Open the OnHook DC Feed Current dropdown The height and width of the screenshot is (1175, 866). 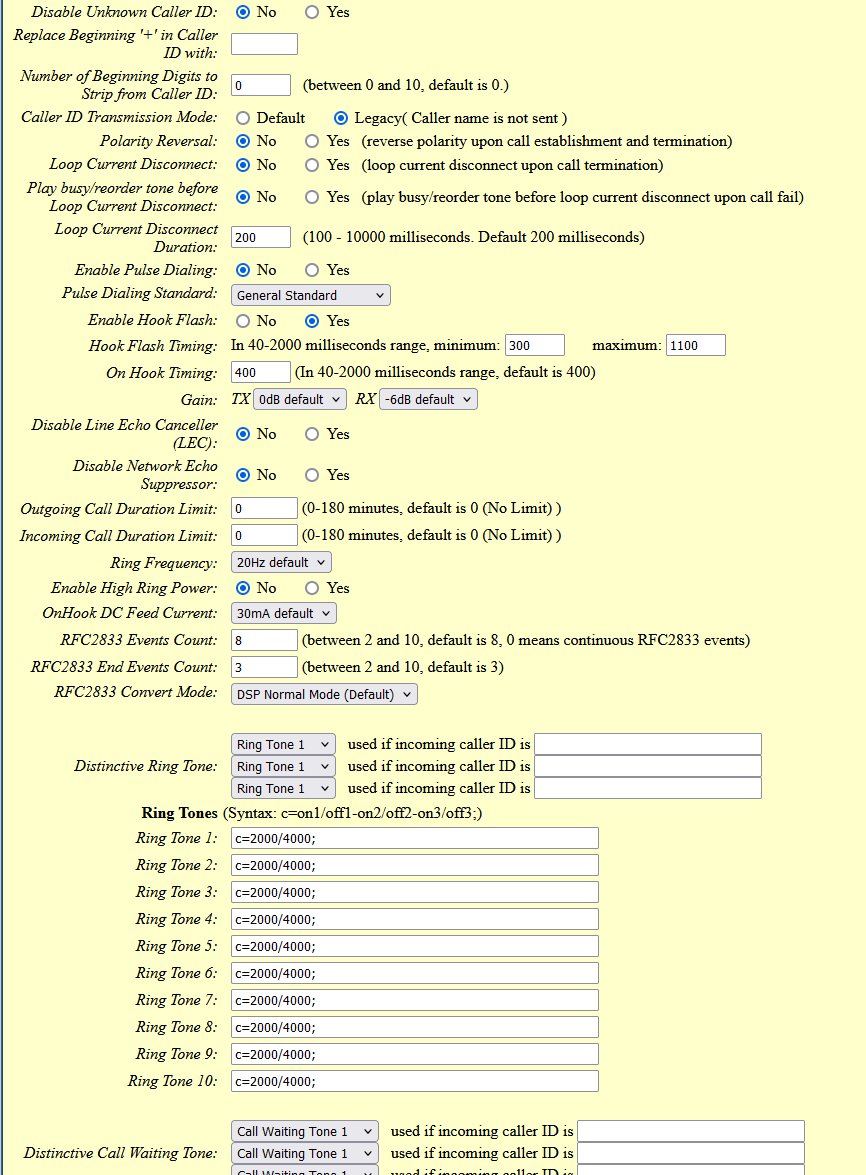(x=284, y=613)
